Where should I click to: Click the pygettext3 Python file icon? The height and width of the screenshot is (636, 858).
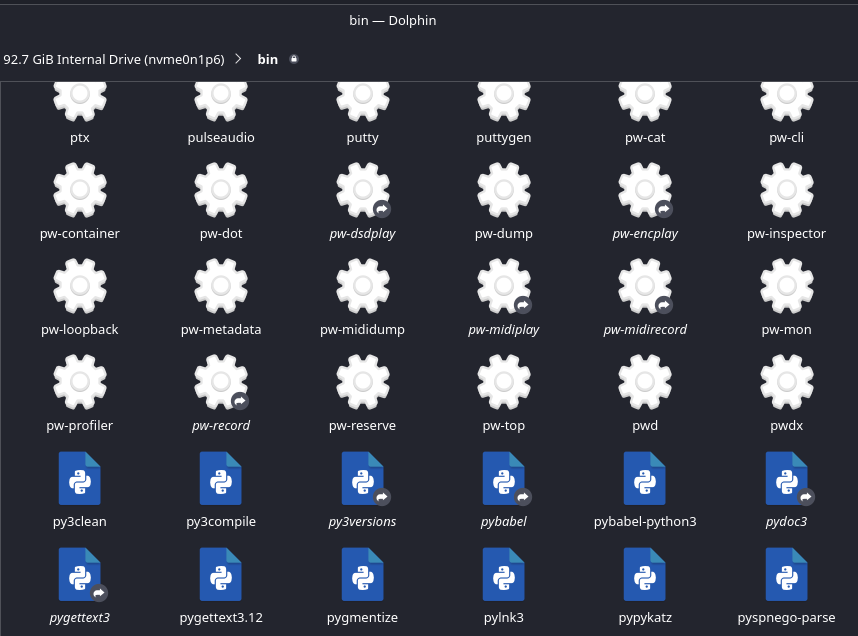(80, 574)
